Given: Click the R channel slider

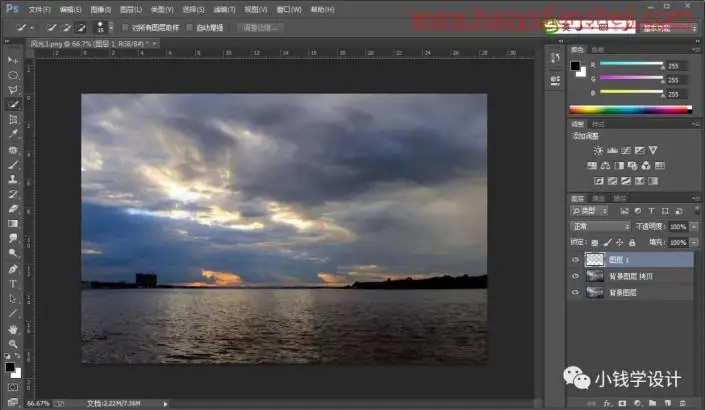Looking at the screenshot, I should click(631, 64).
